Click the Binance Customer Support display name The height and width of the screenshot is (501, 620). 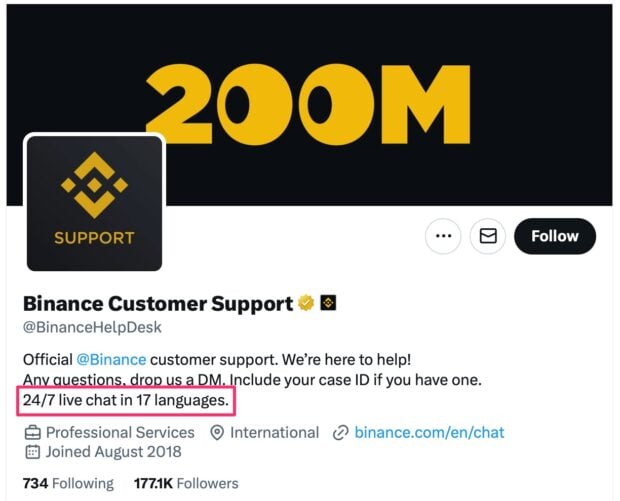click(158, 303)
